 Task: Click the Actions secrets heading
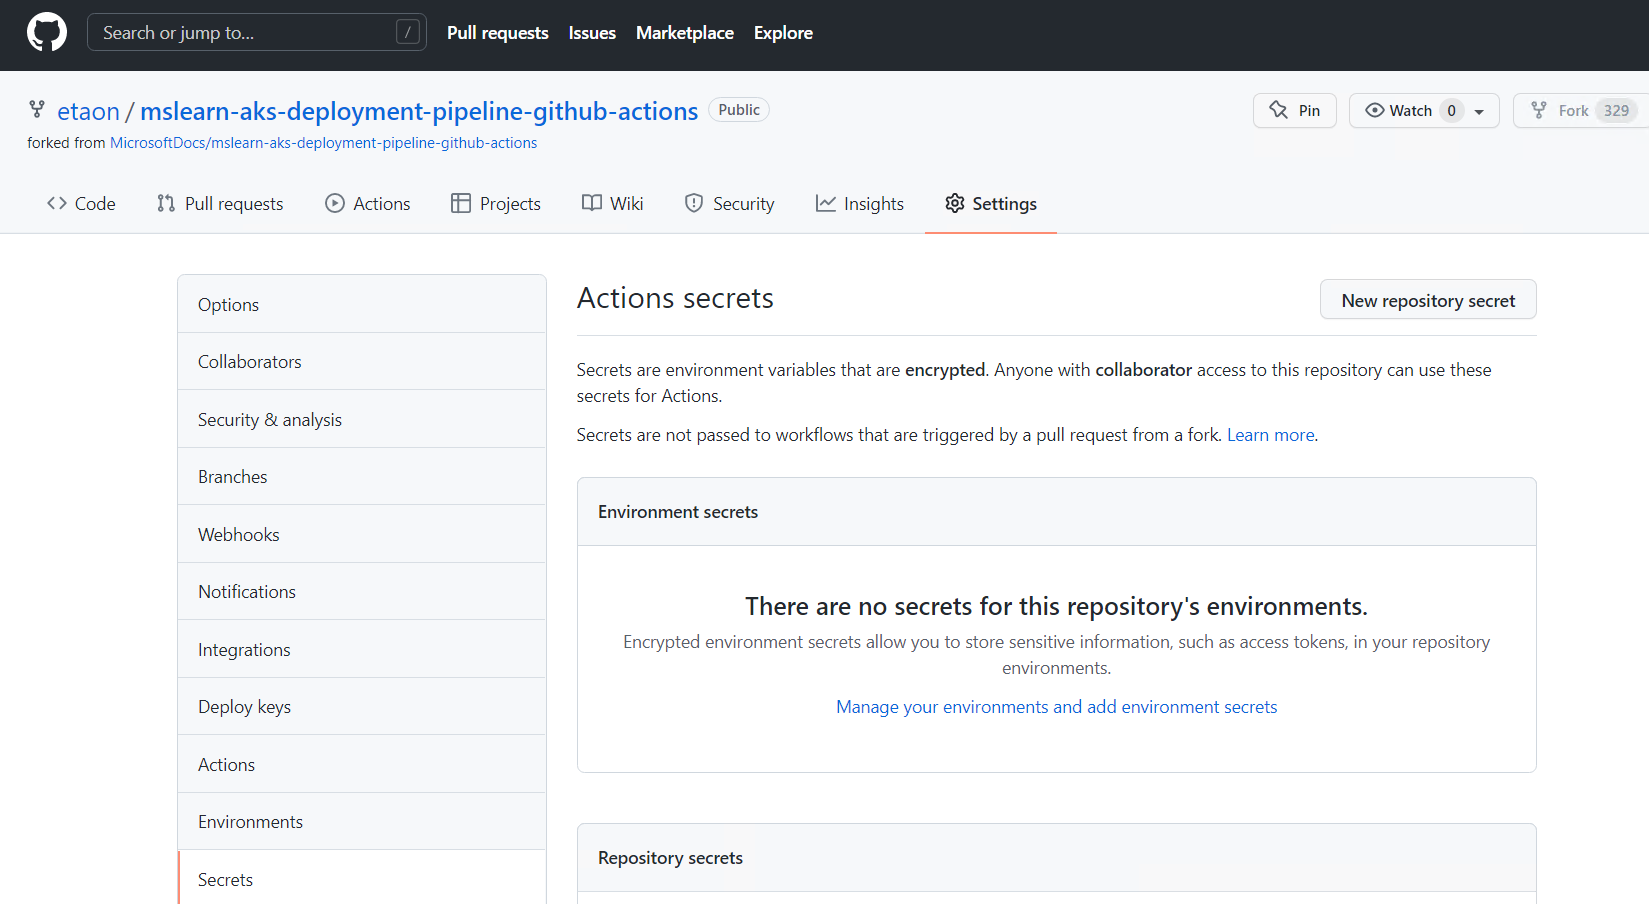click(x=675, y=298)
